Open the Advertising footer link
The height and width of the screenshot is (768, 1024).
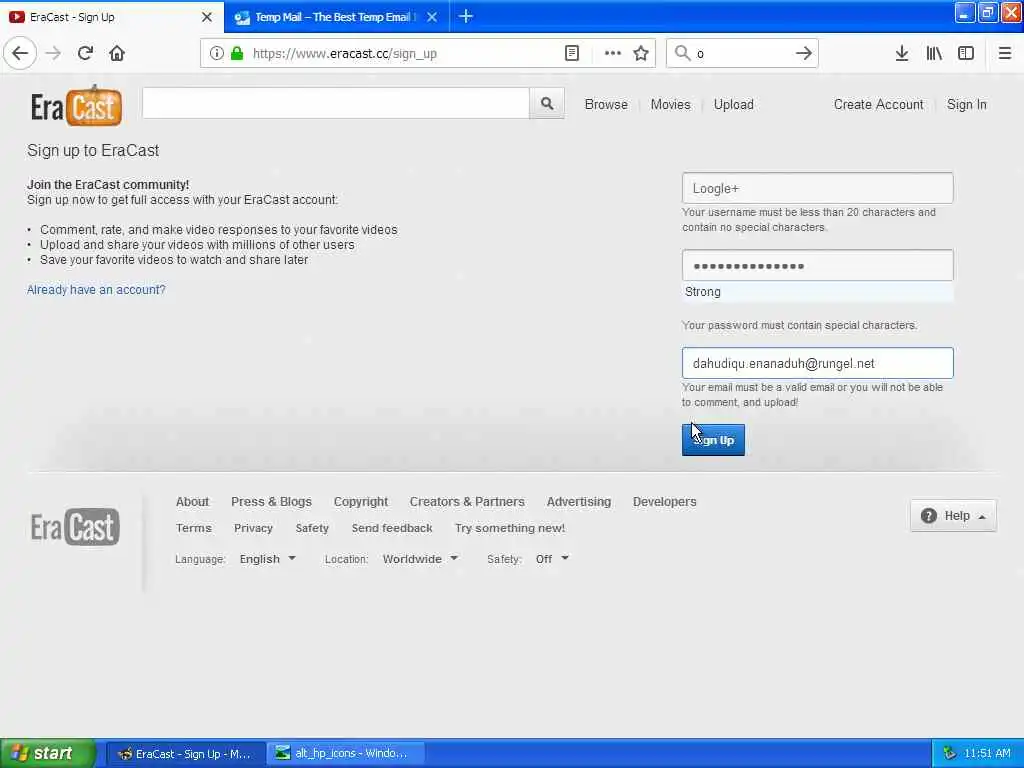point(579,502)
